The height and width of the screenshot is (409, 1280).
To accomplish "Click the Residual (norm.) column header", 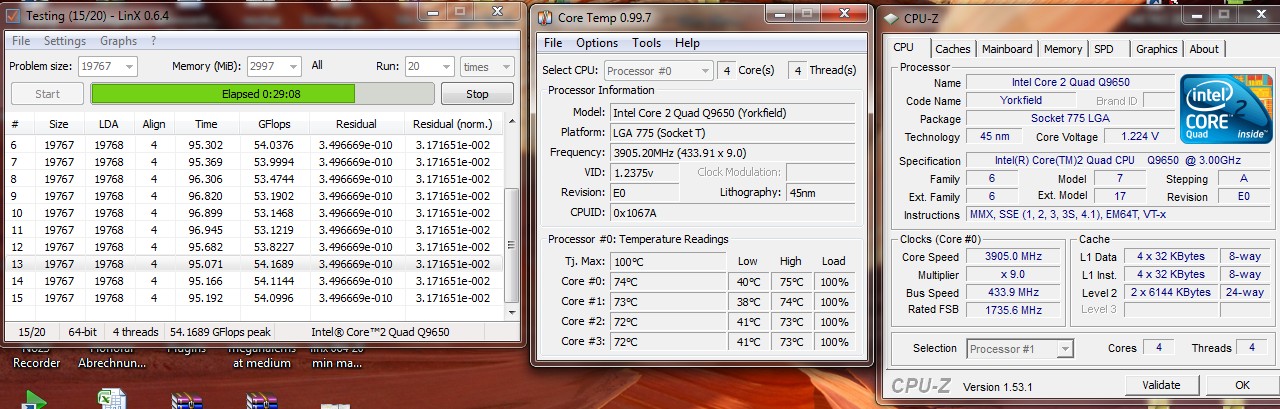I will point(455,124).
